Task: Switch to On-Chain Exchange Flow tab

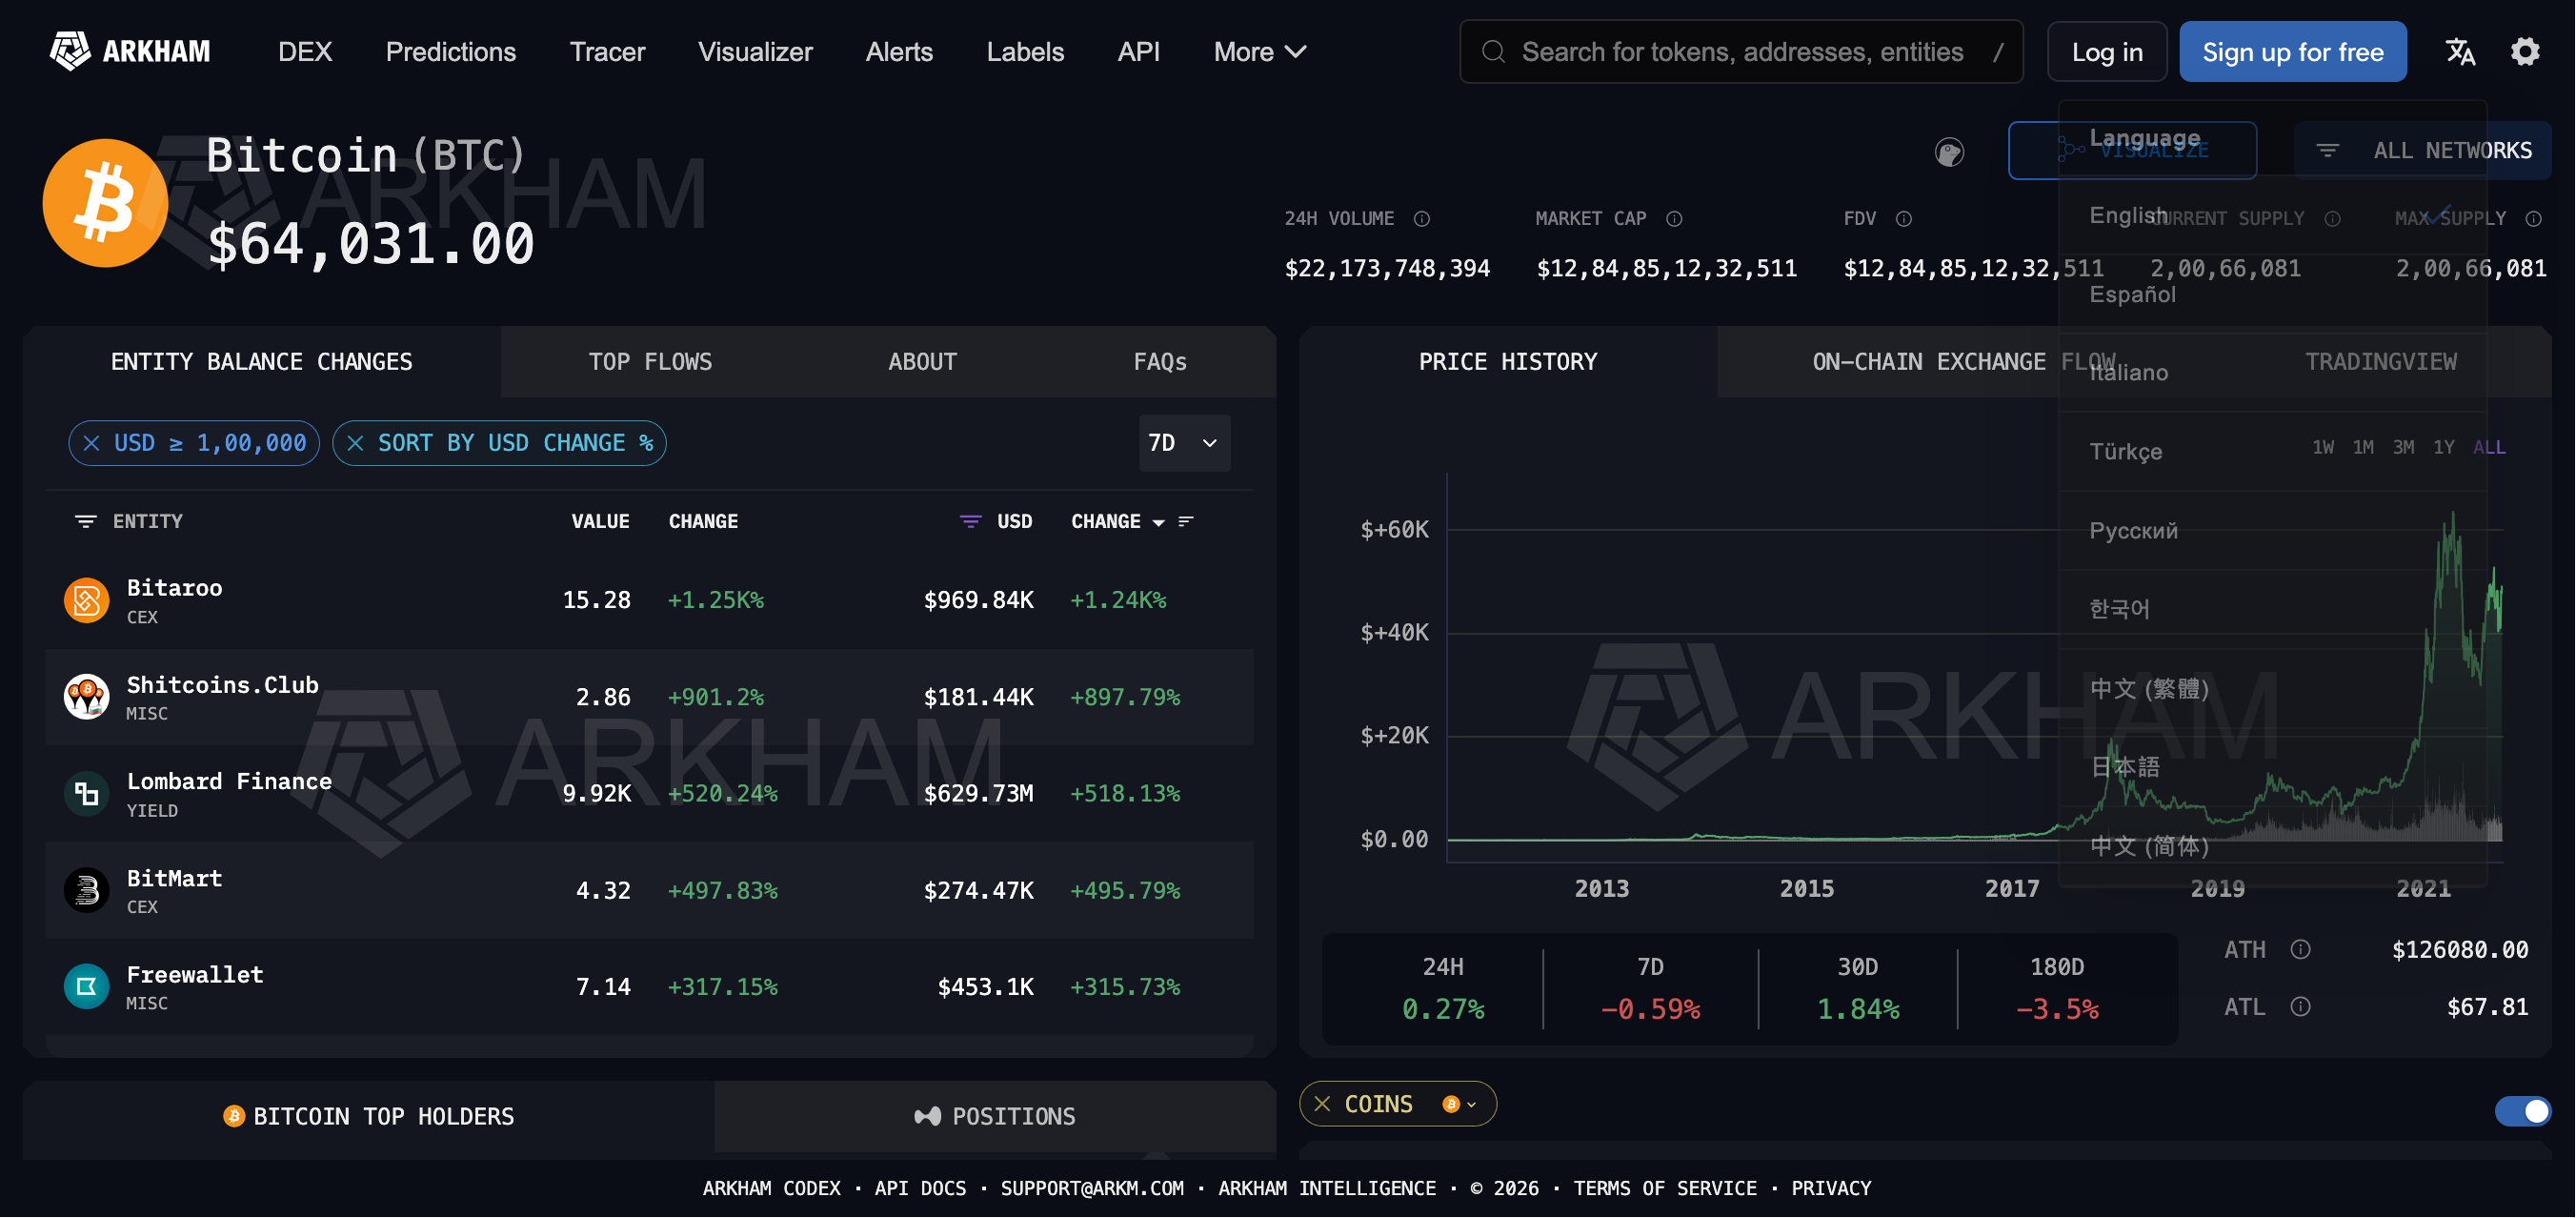Action: [1963, 362]
